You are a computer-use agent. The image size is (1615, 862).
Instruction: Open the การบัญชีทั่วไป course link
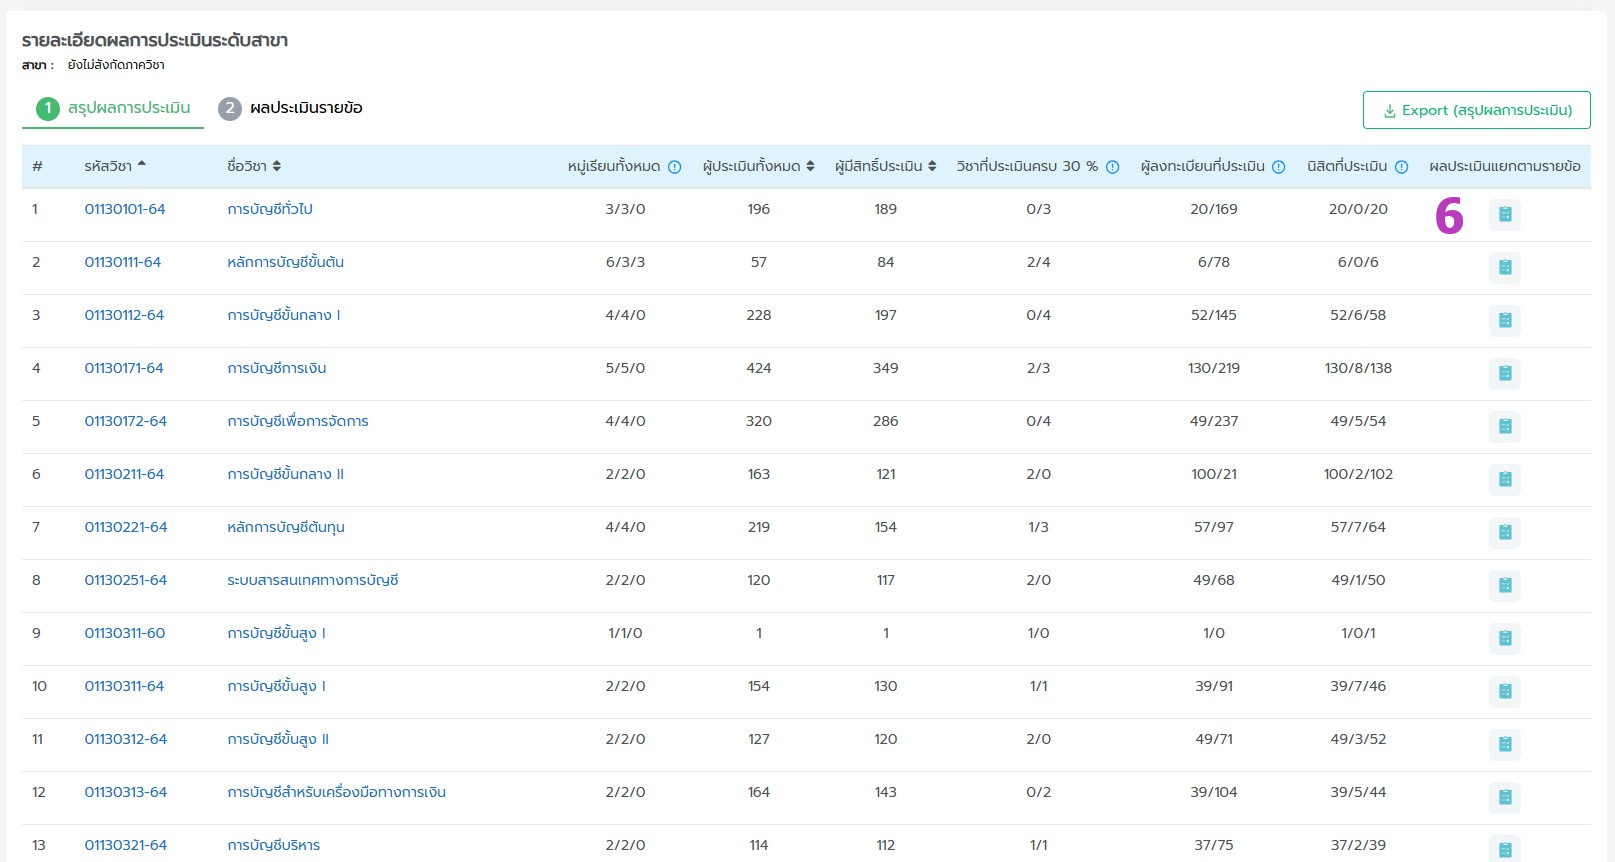click(x=270, y=209)
